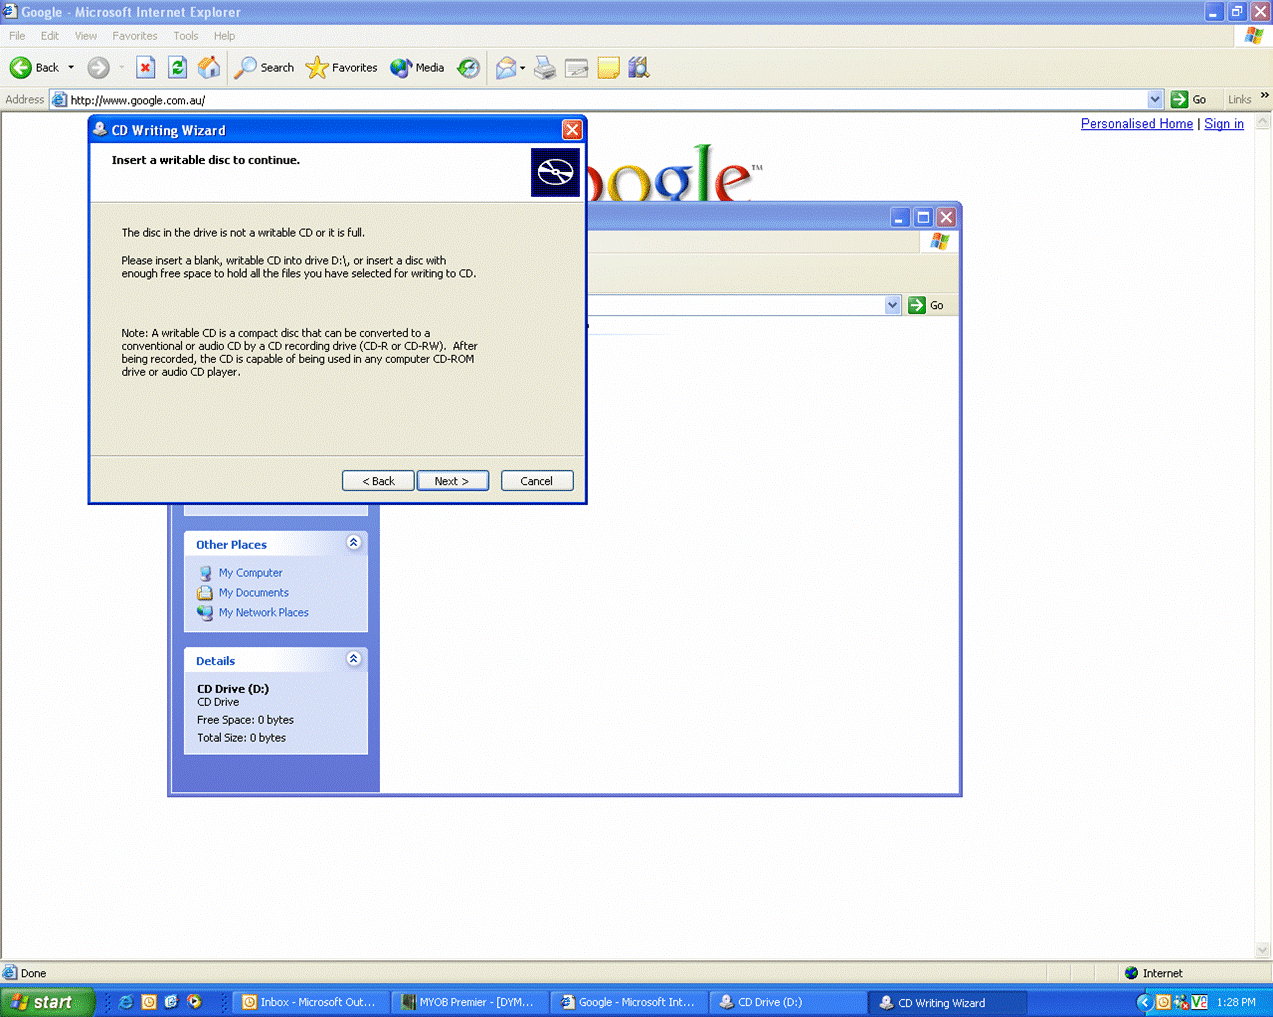Click the Go arrow in CD Drive window
The image size is (1273, 1017).
click(x=917, y=305)
